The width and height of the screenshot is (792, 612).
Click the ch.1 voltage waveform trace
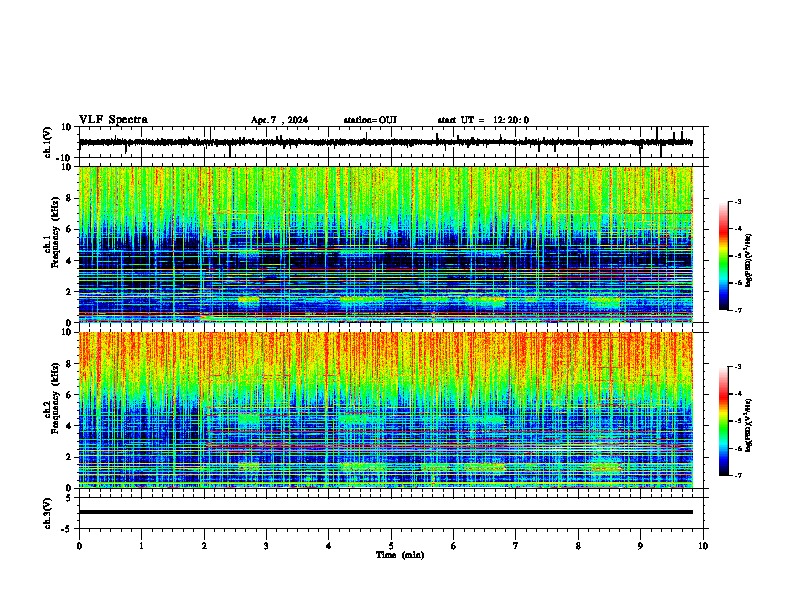click(x=385, y=143)
